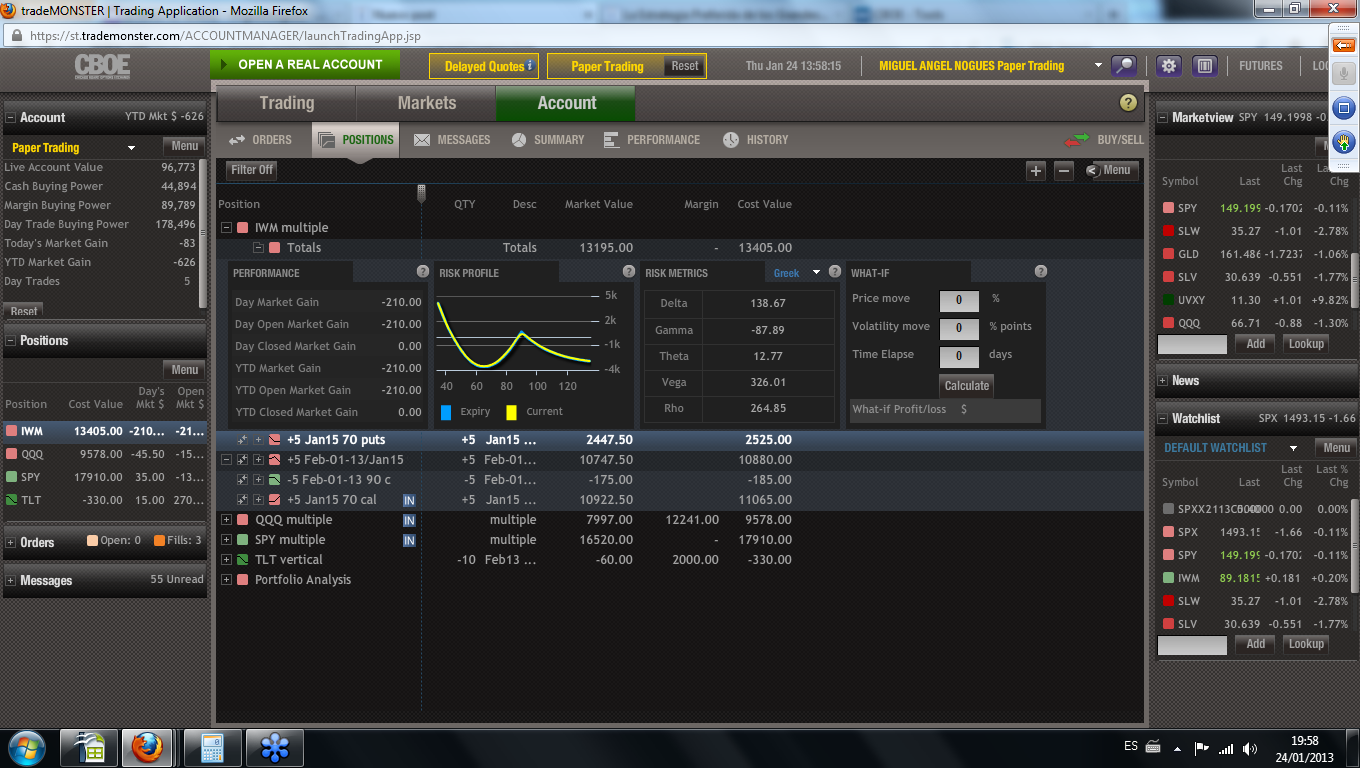Toggle the Filter Off button
The image size is (1360, 768).
(252, 170)
